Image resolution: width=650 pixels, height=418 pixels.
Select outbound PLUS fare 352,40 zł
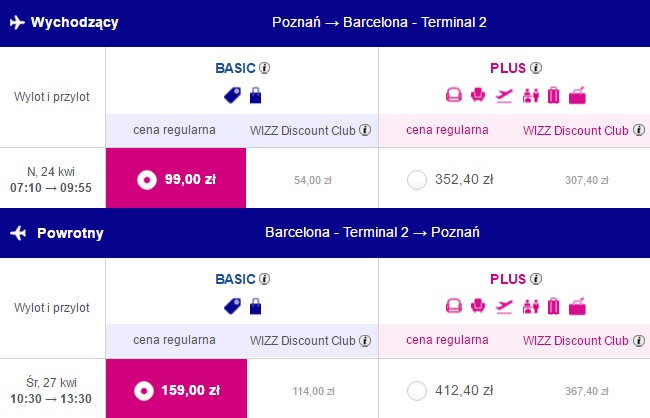pyautogui.click(x=417, y=180)
